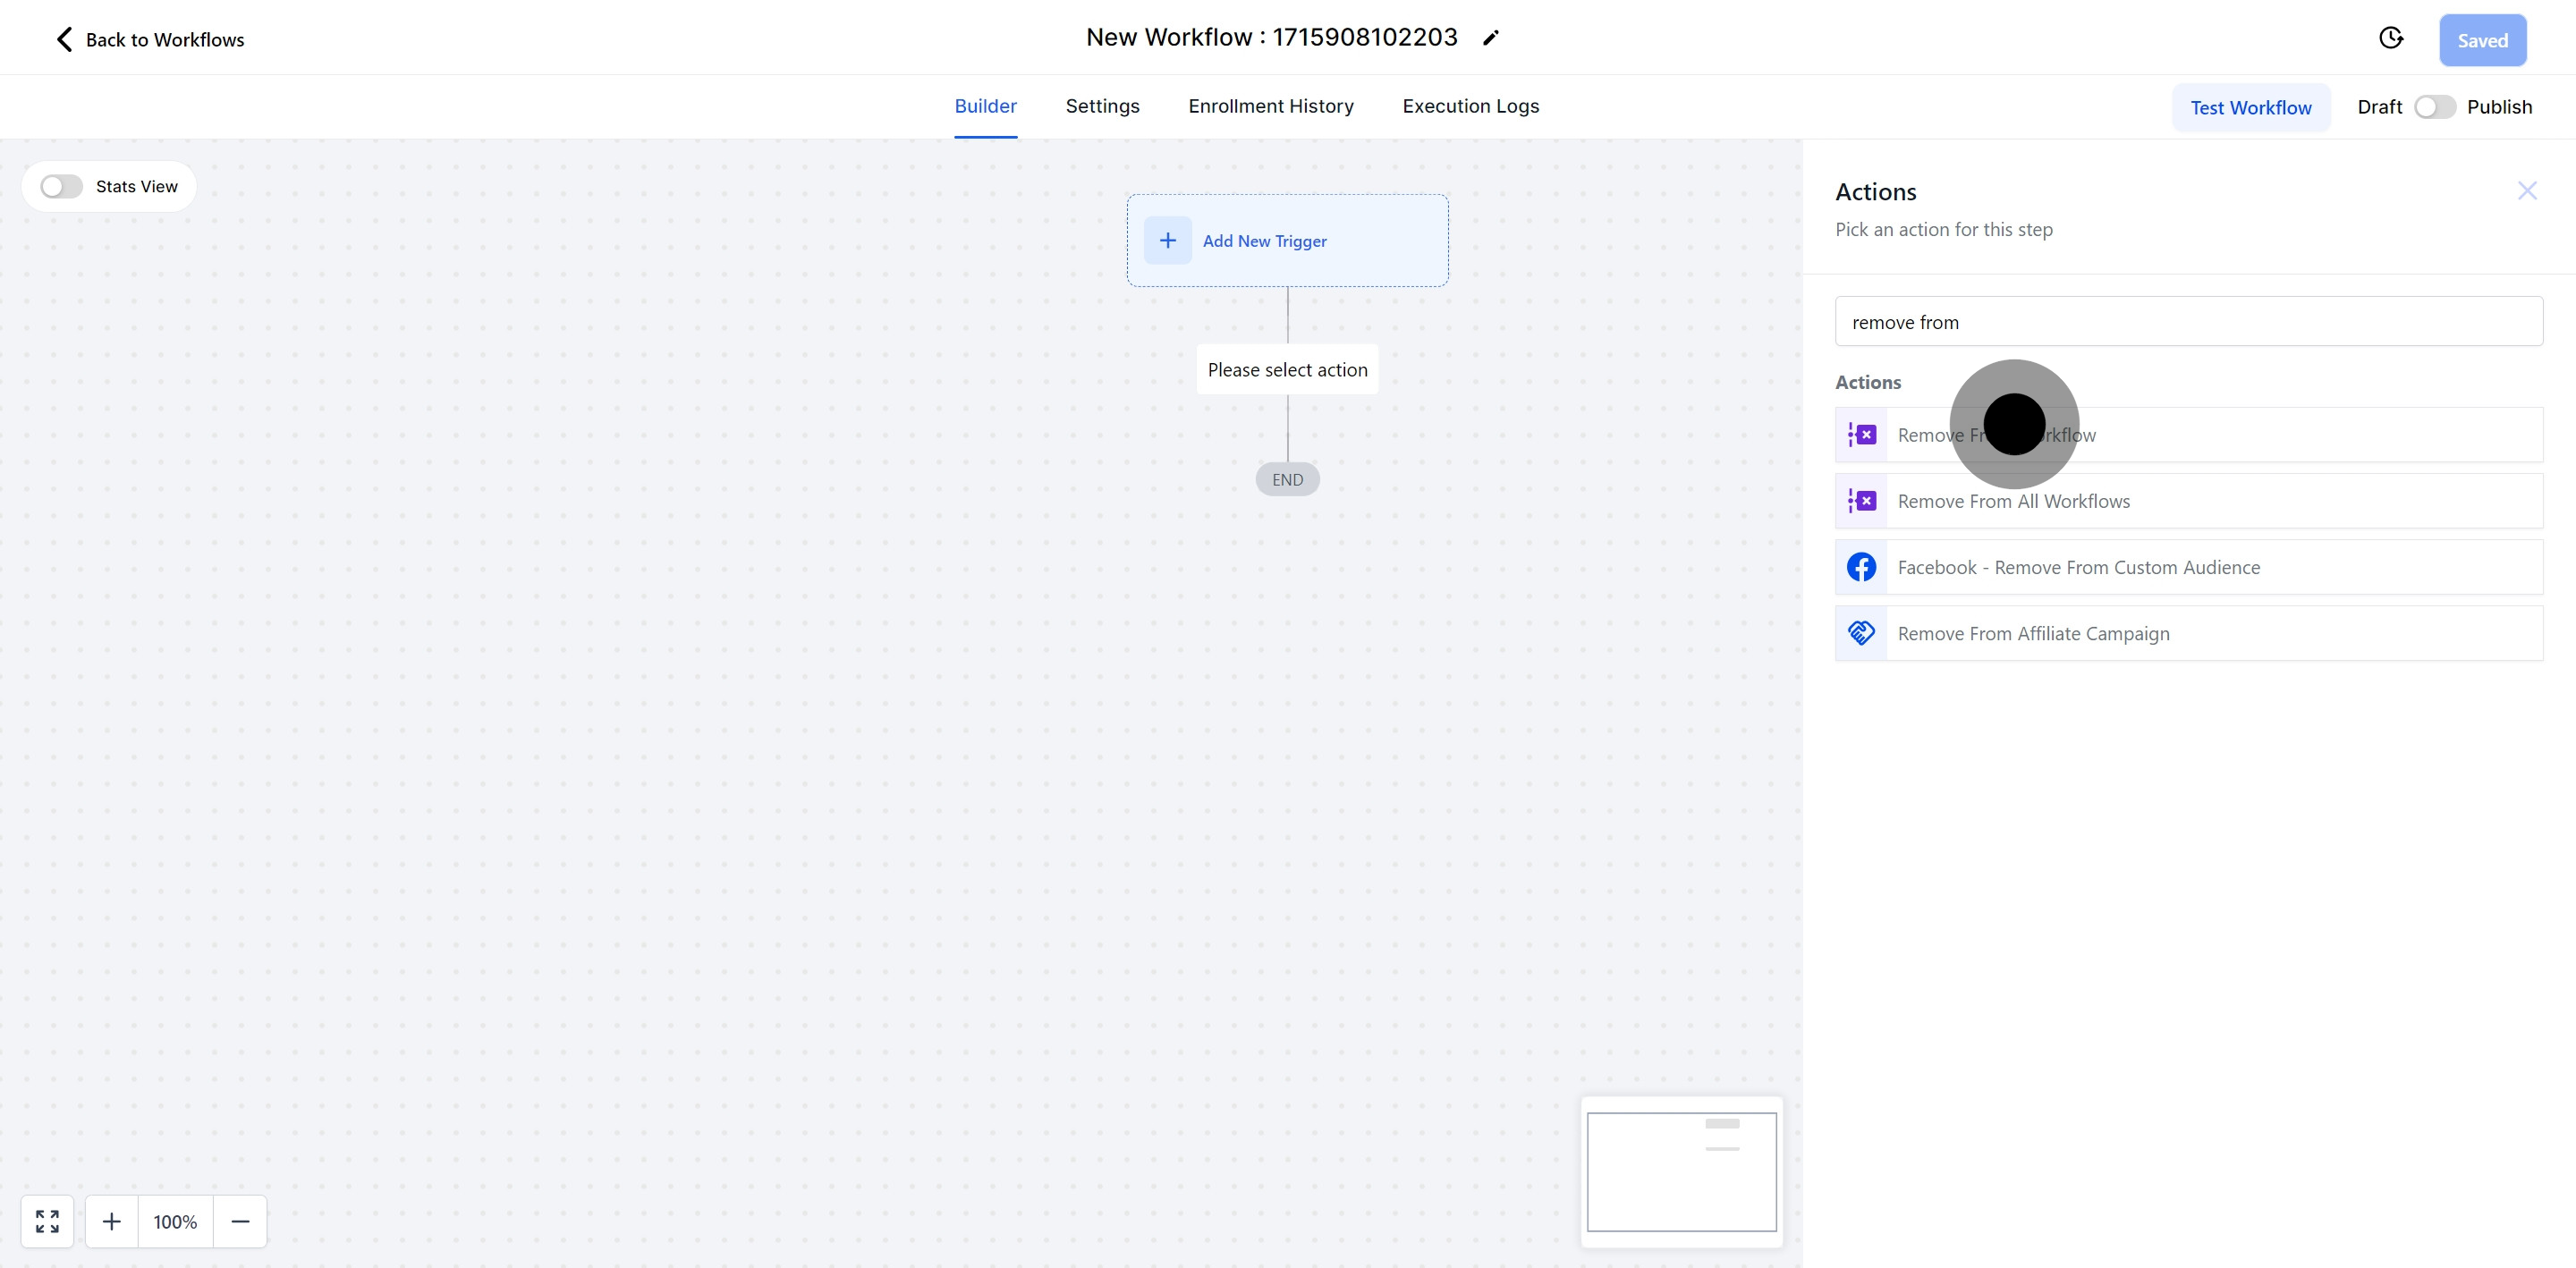Open the Enrollment History tab
This screenshot has height=1268, width=2576.
[x=1270, y=106]
